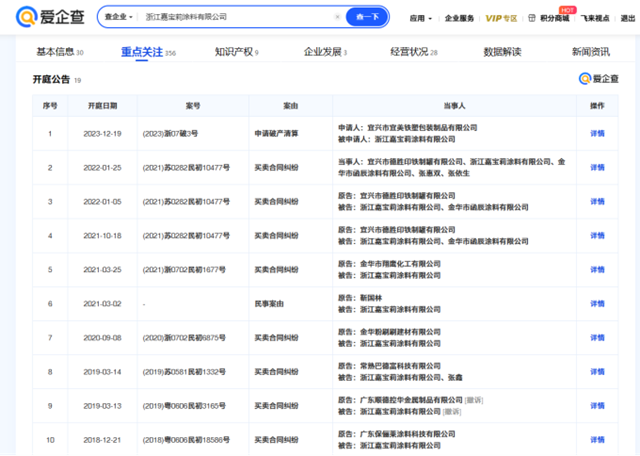The image size is (640, 456).
Task: Expand the 应用 dropdown menu
Action: pos(420,18)
